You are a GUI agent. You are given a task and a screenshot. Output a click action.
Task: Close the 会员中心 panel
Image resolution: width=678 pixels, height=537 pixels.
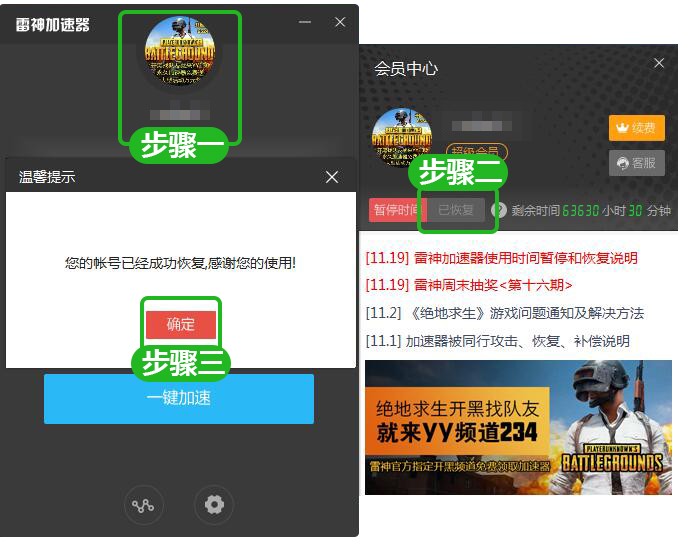(659, 63)
